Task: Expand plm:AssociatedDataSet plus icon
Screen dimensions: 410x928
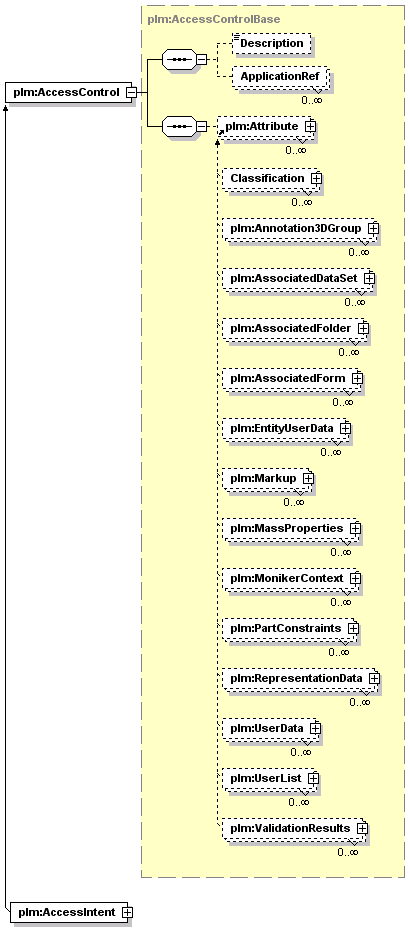Action: click(x=369, y=278)
